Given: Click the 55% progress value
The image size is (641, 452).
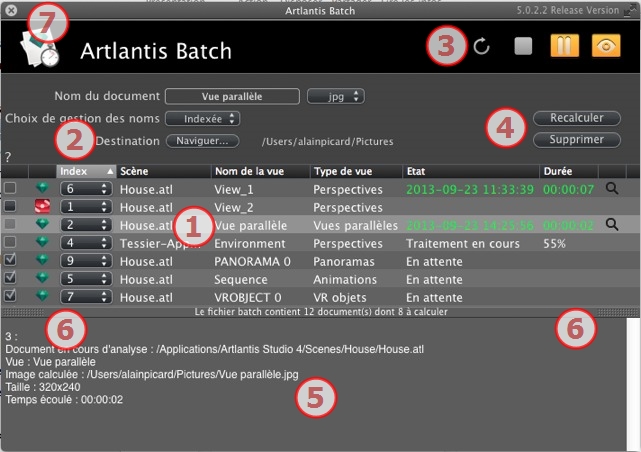Looking at the screenshot, I should point(554,244).
